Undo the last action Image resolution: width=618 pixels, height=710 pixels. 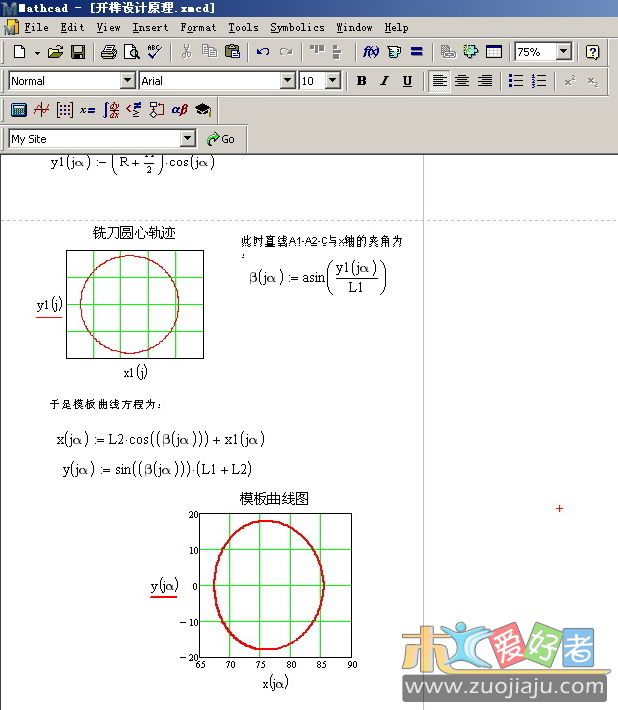click(x=263, y=52)
